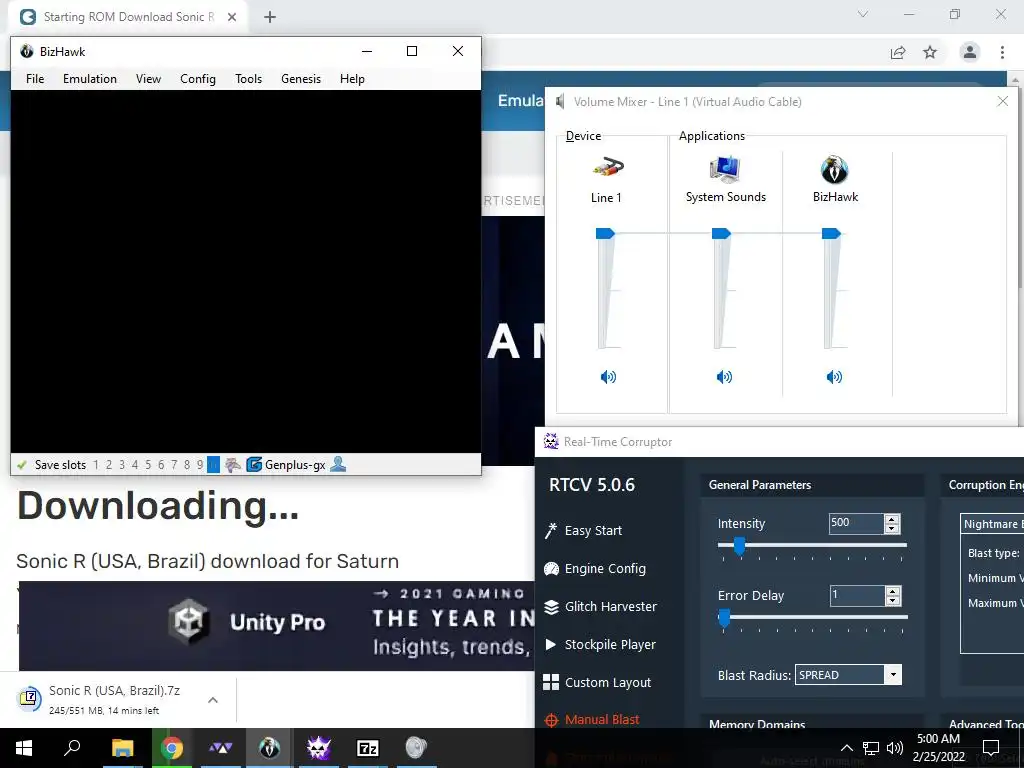The width and height of the screenshot is (1024, 768).
Task: Open the Genesis menu in BizHawk
Action: click(301, 79)
